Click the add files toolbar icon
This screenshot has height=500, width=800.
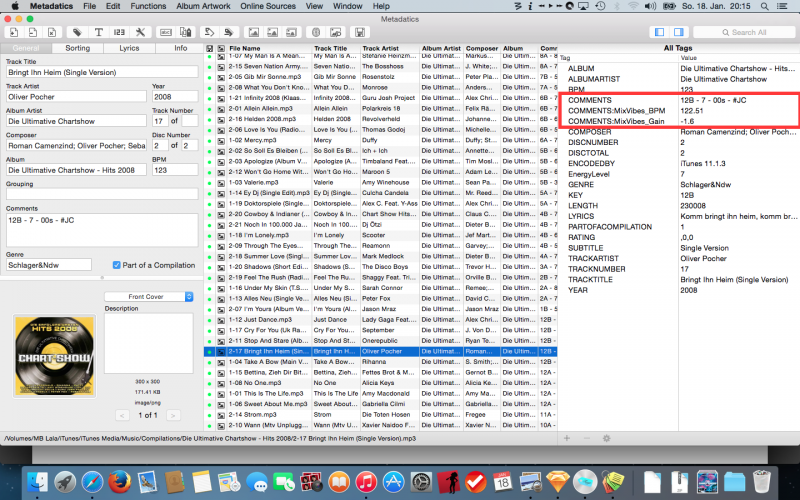14,32
